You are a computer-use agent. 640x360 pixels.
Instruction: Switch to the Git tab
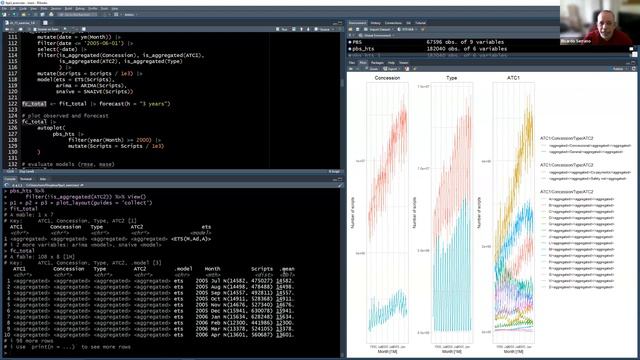click(408, 23)
